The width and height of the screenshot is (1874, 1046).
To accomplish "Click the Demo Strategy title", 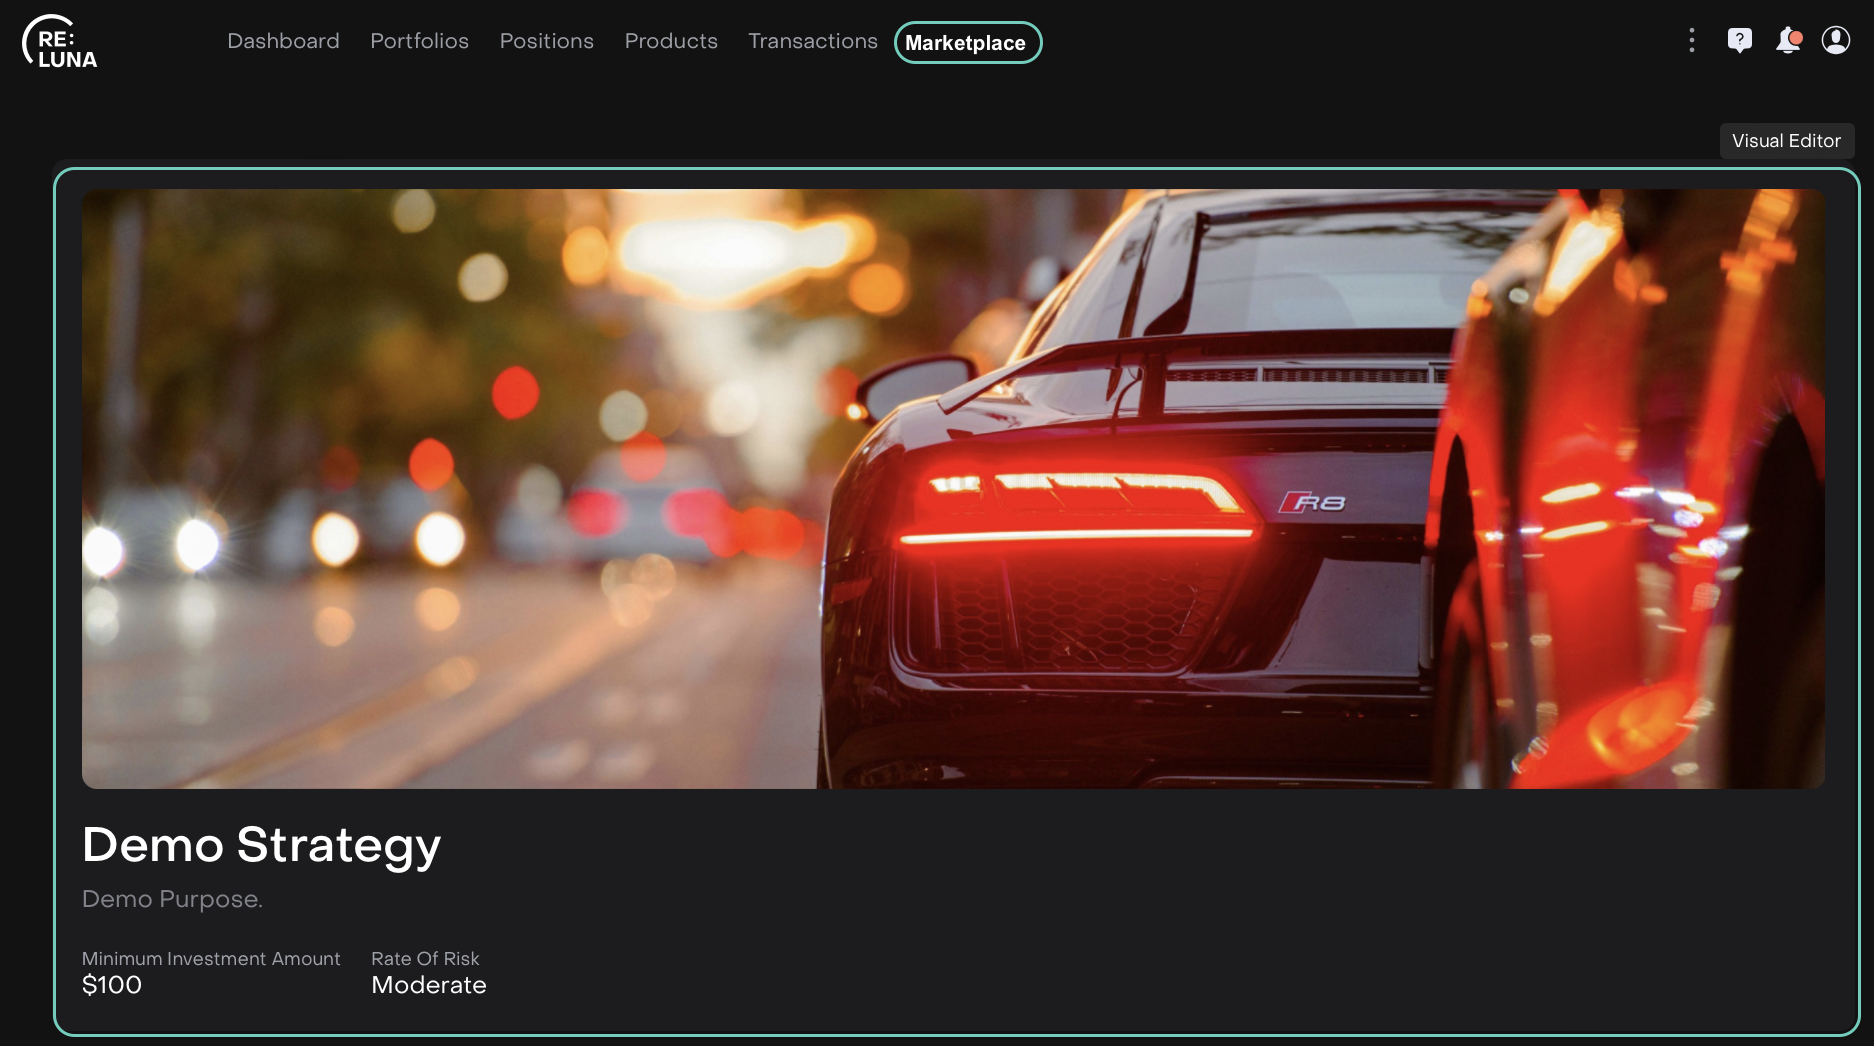I will (261, 845).
